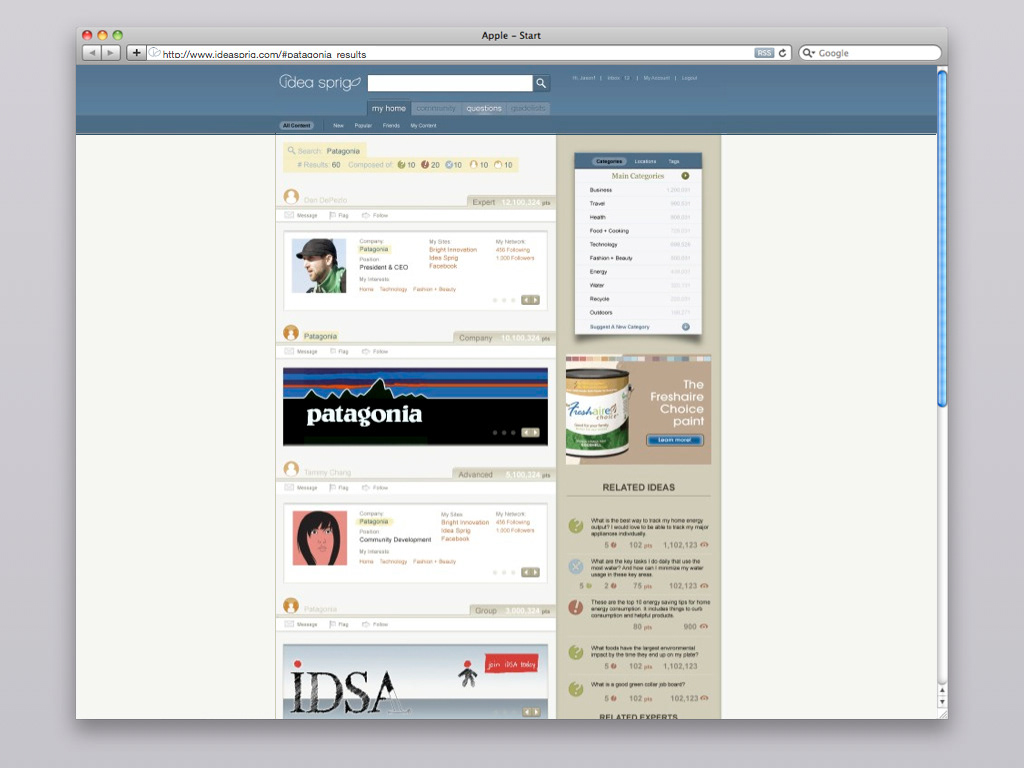Click the Idea Sprig logo
The height and width of the screenshot is (768, 1024).
pos(320,82)
